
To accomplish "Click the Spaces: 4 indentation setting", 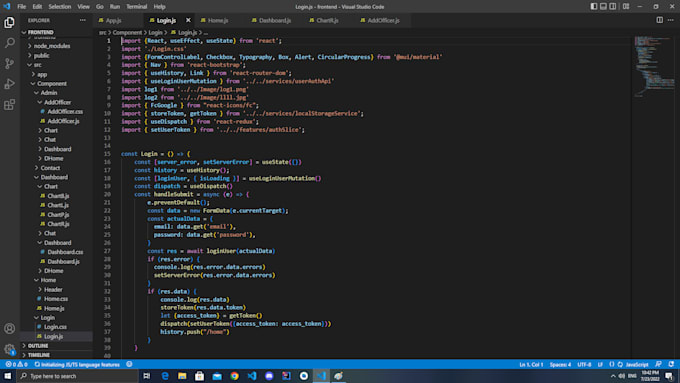I will coord(560,364).
